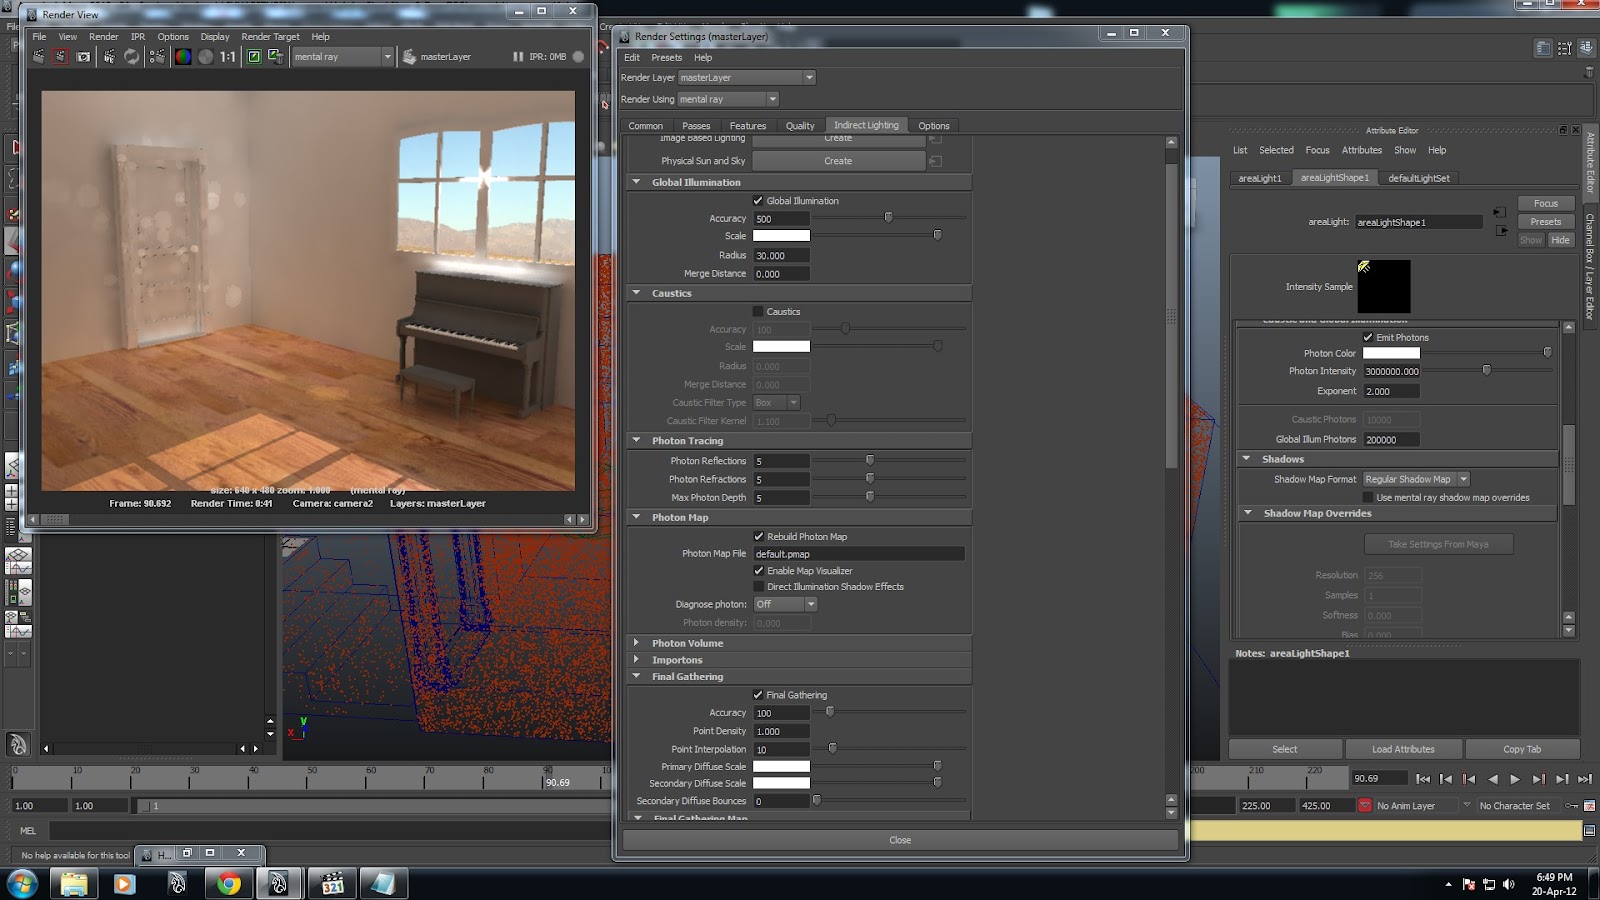Switch to the Quality tab
The width and height of the screenshot is (1600, 900).
click(x=800, y=126)
